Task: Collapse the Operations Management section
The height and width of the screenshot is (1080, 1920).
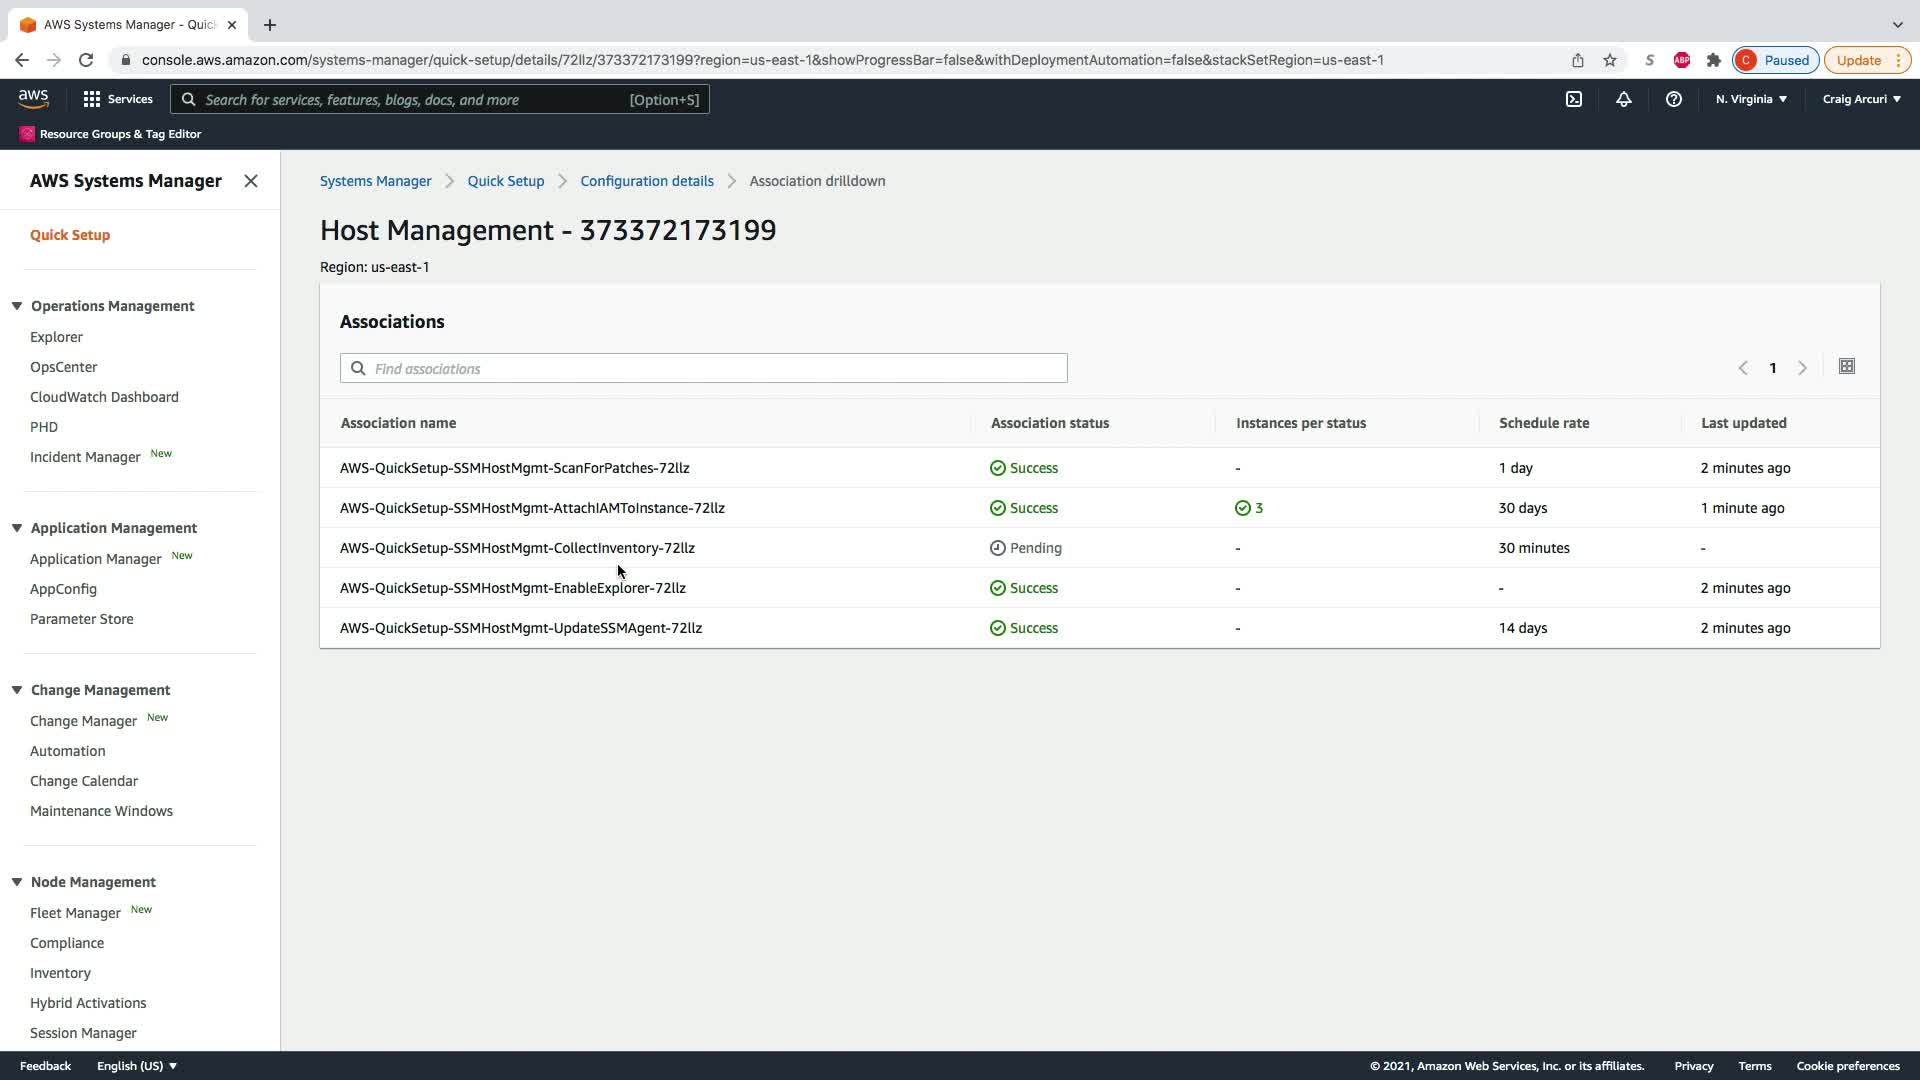Action: 17,306
